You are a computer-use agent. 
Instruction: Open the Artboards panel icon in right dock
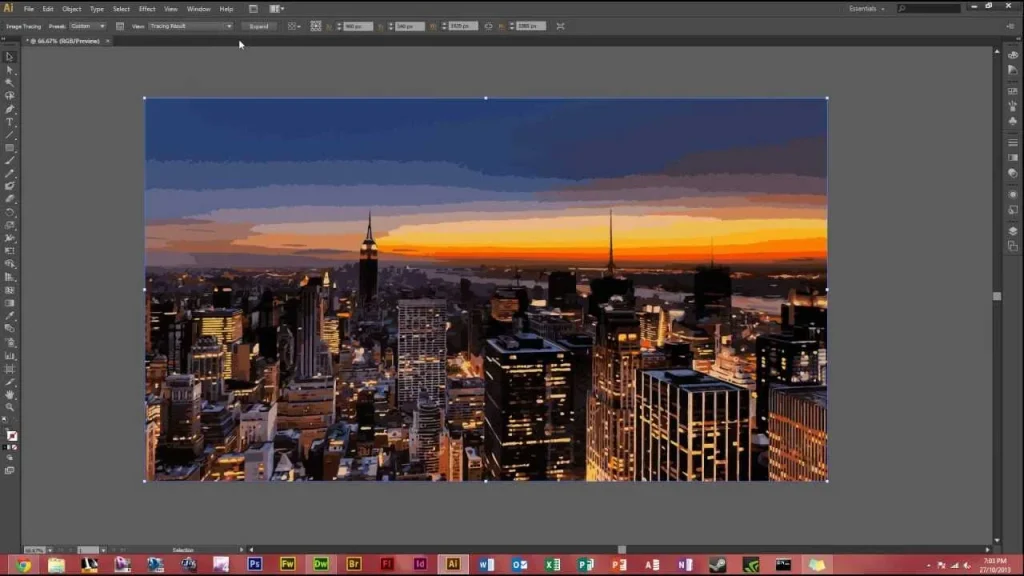click(1012, 246)
